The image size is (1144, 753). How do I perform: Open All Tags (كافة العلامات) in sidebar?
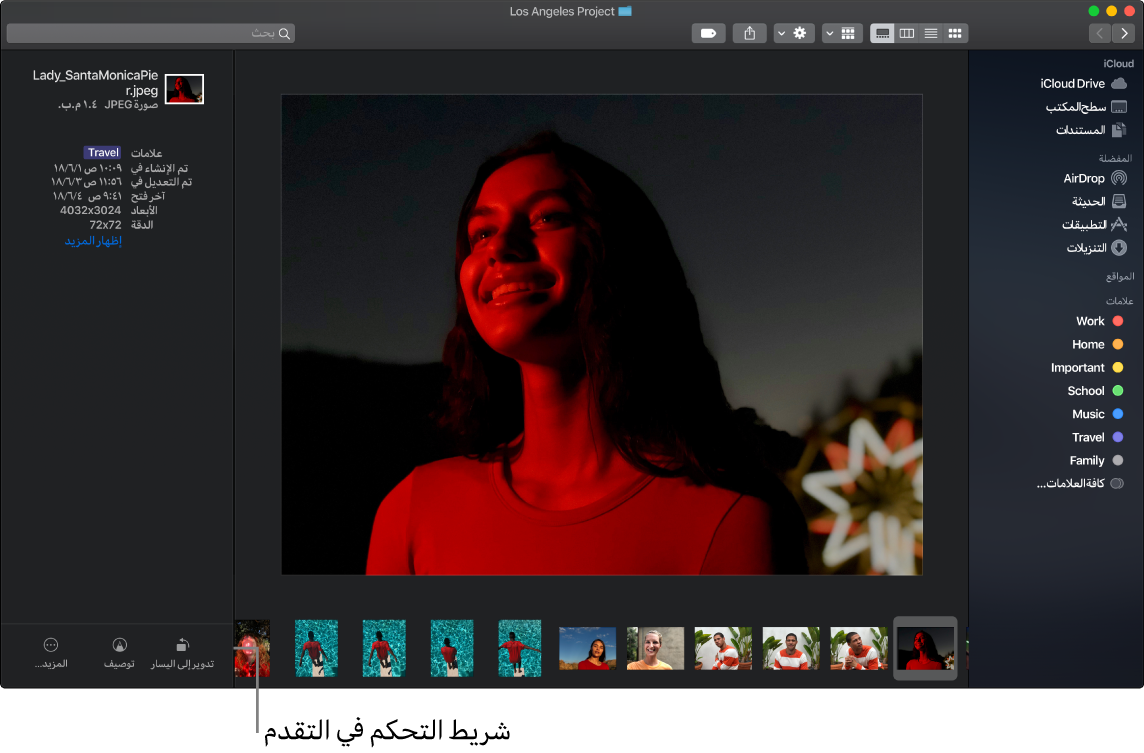(x=1078, y=483)
